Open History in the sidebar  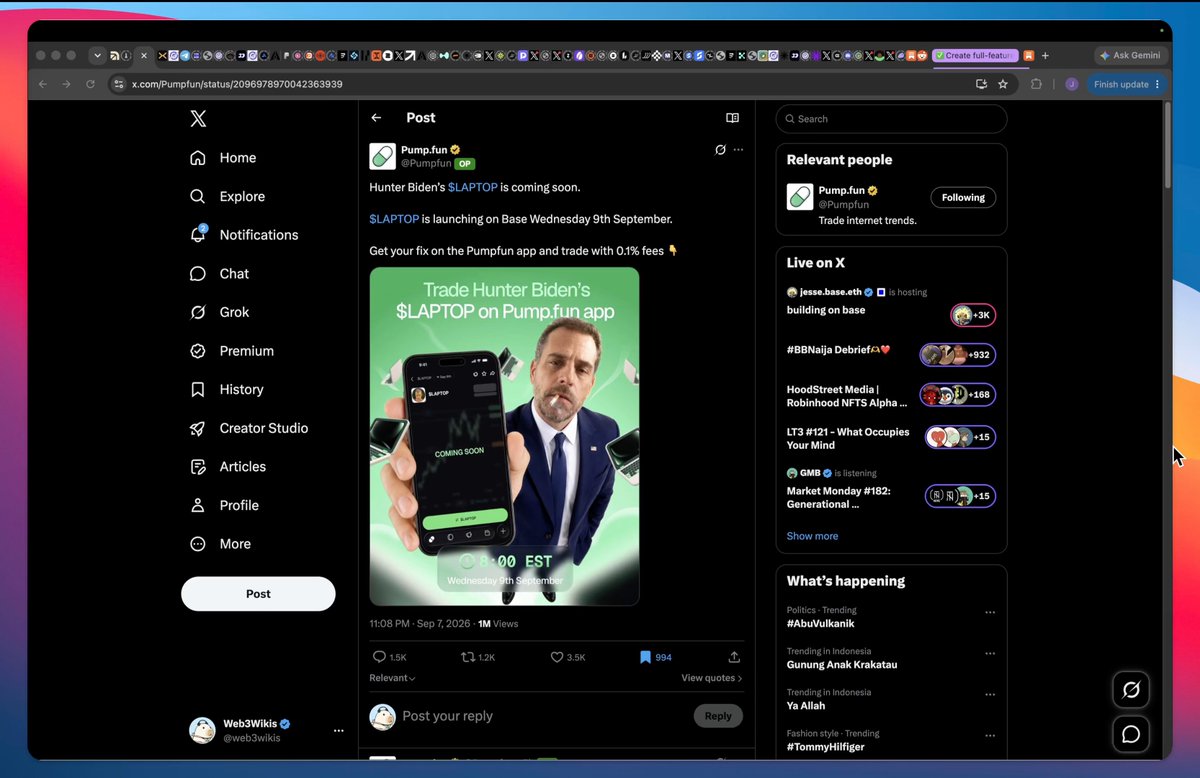coord(227,389)
